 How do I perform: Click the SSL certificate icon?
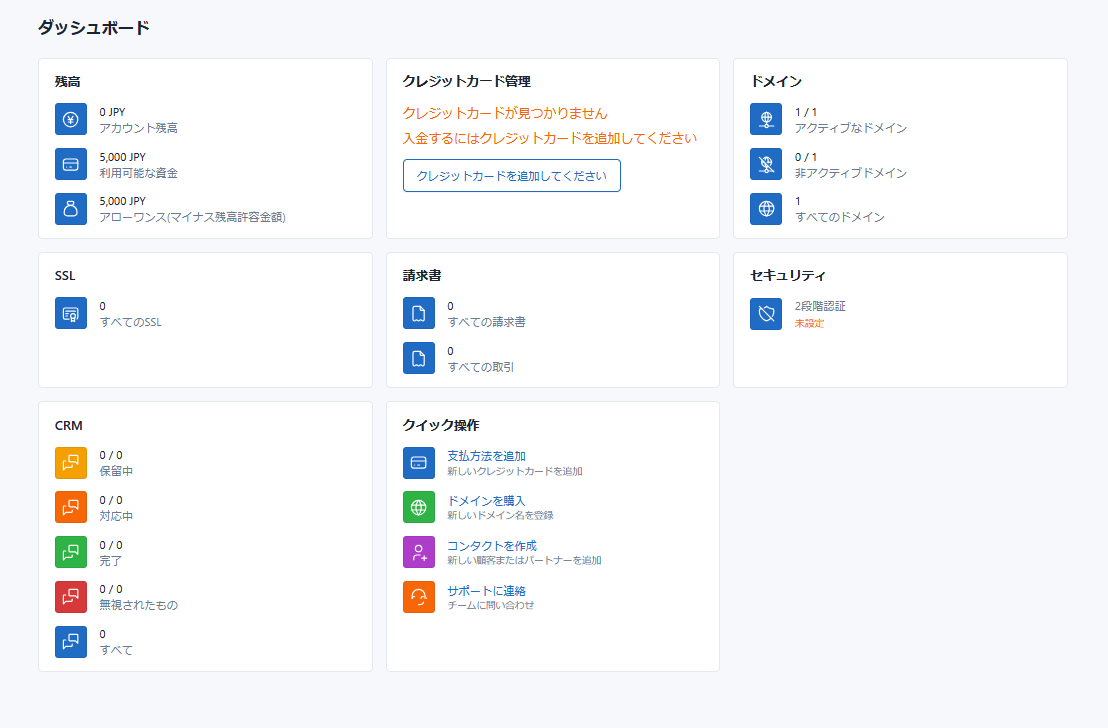tap(71, 314)
